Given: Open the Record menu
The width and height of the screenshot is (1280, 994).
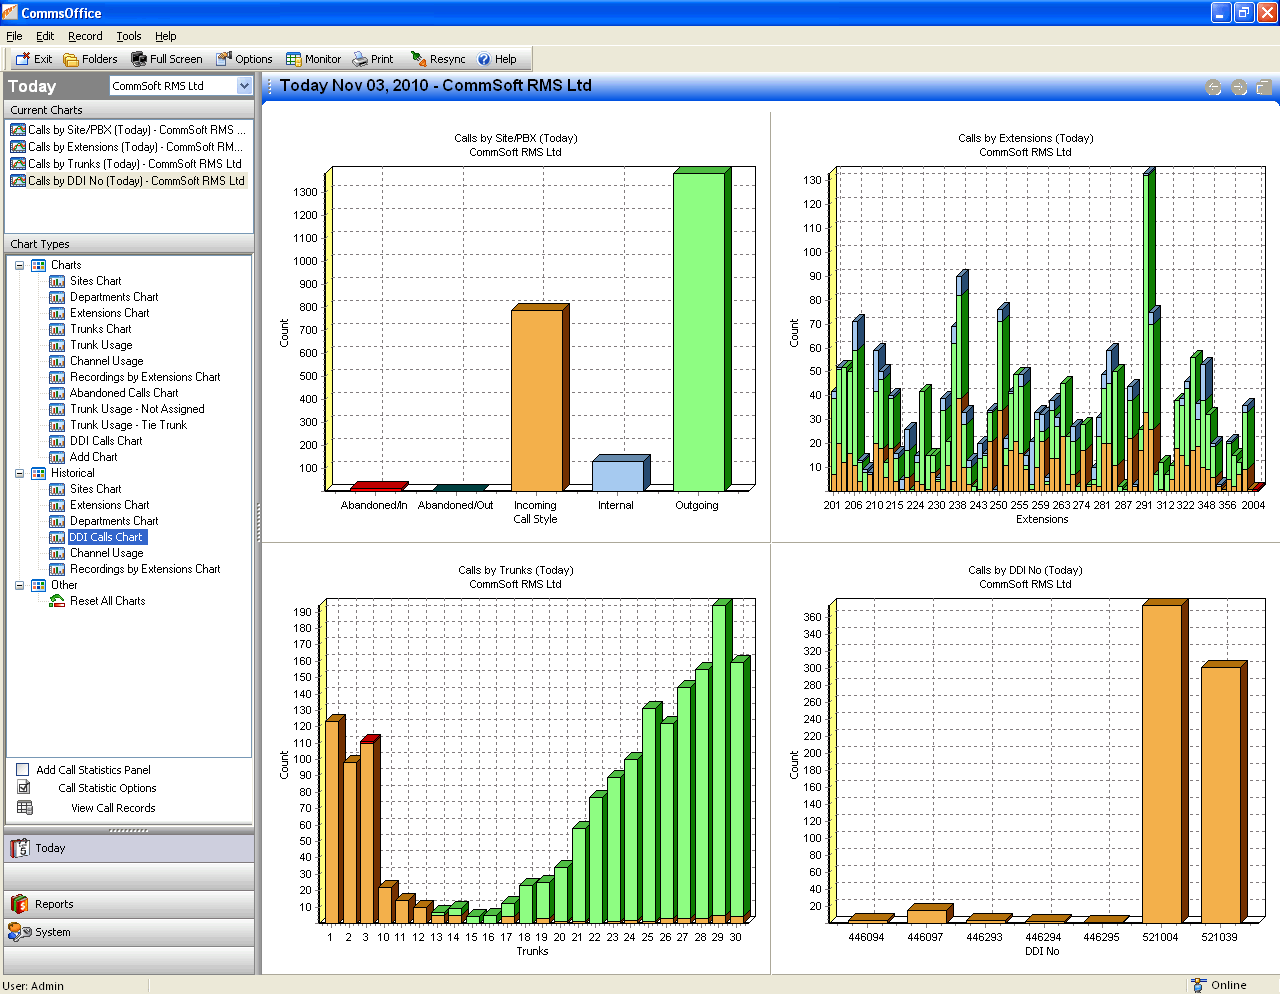Looking at the screenshot, I should click(85, 36).
